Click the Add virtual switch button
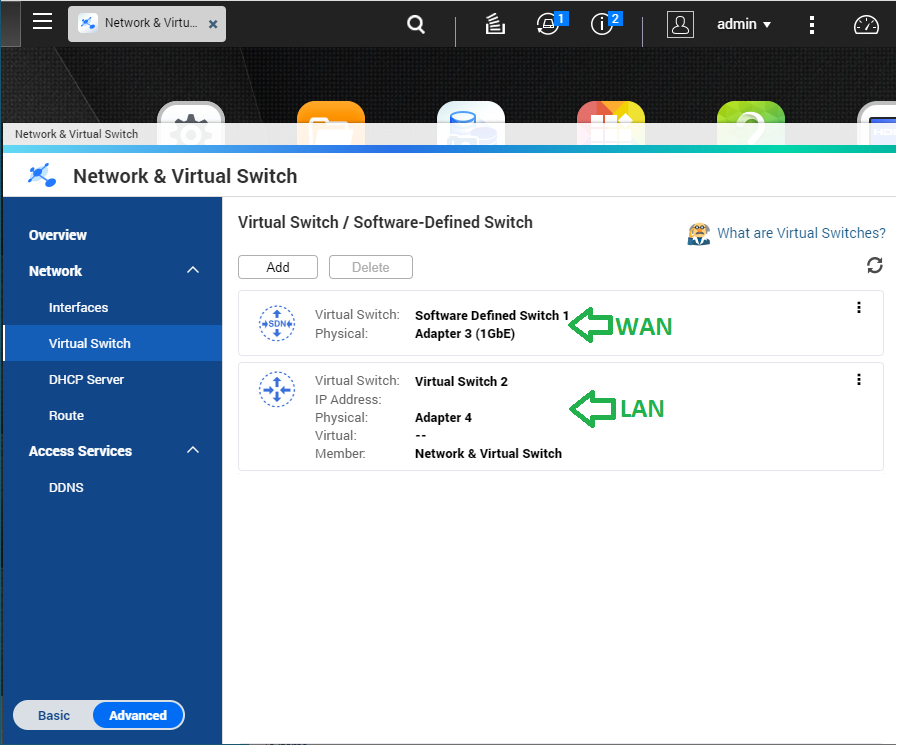 pyautogui.click(x=278, y=267)
